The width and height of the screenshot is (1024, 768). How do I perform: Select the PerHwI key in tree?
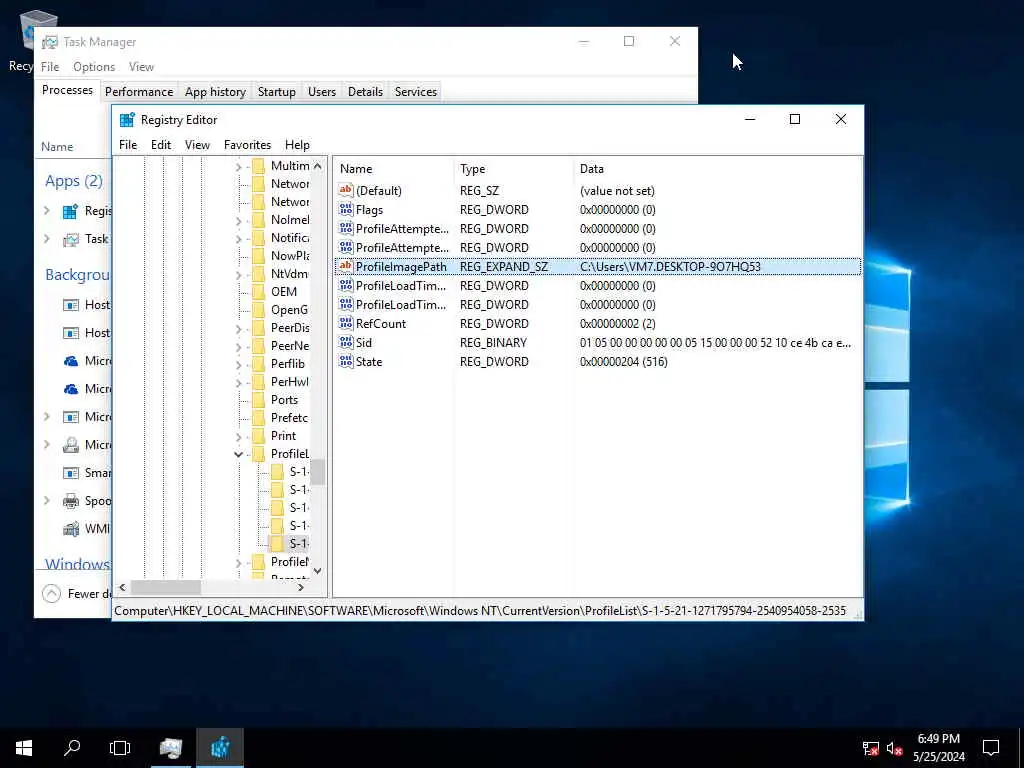(x=289, y=382)
